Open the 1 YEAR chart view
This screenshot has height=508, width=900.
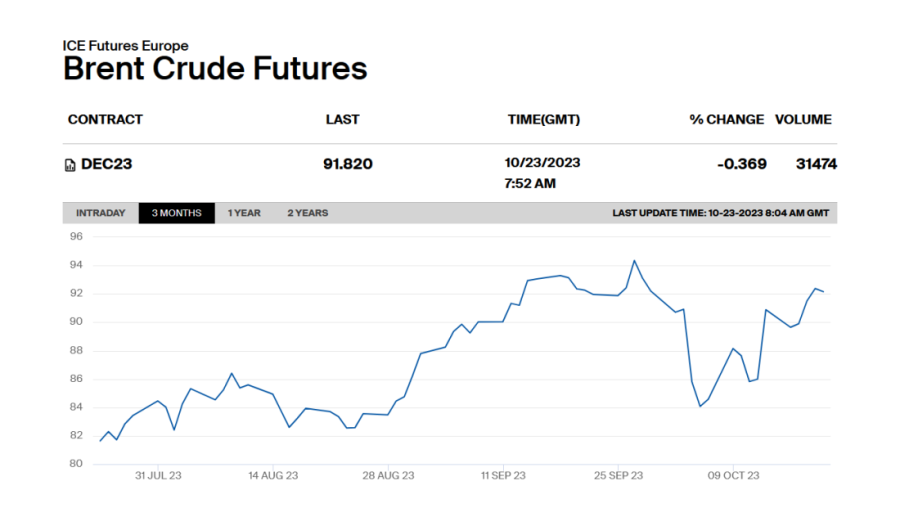tap(244, 213)
